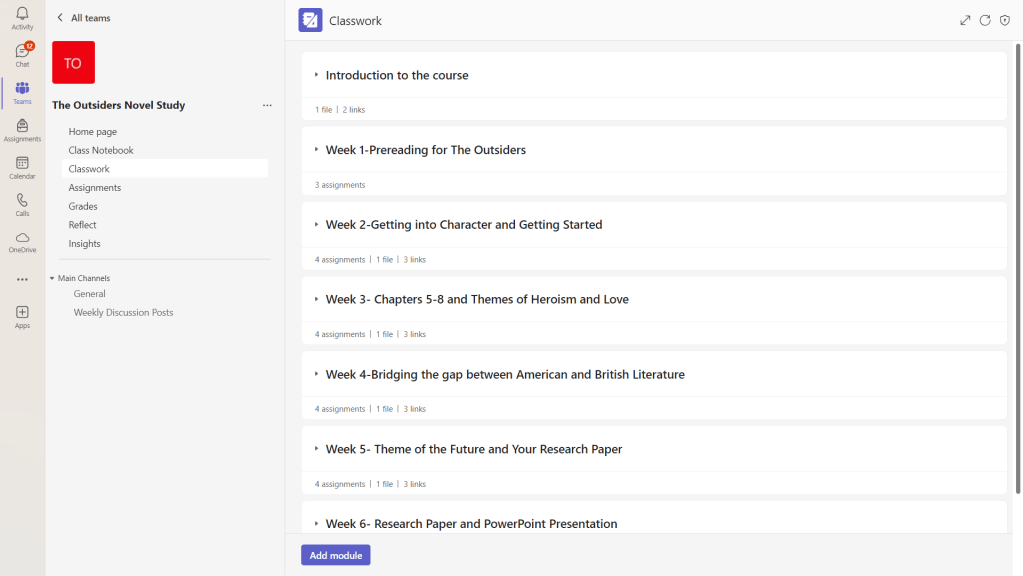Open OneDrive from the app rail

(x=22, y=241)
